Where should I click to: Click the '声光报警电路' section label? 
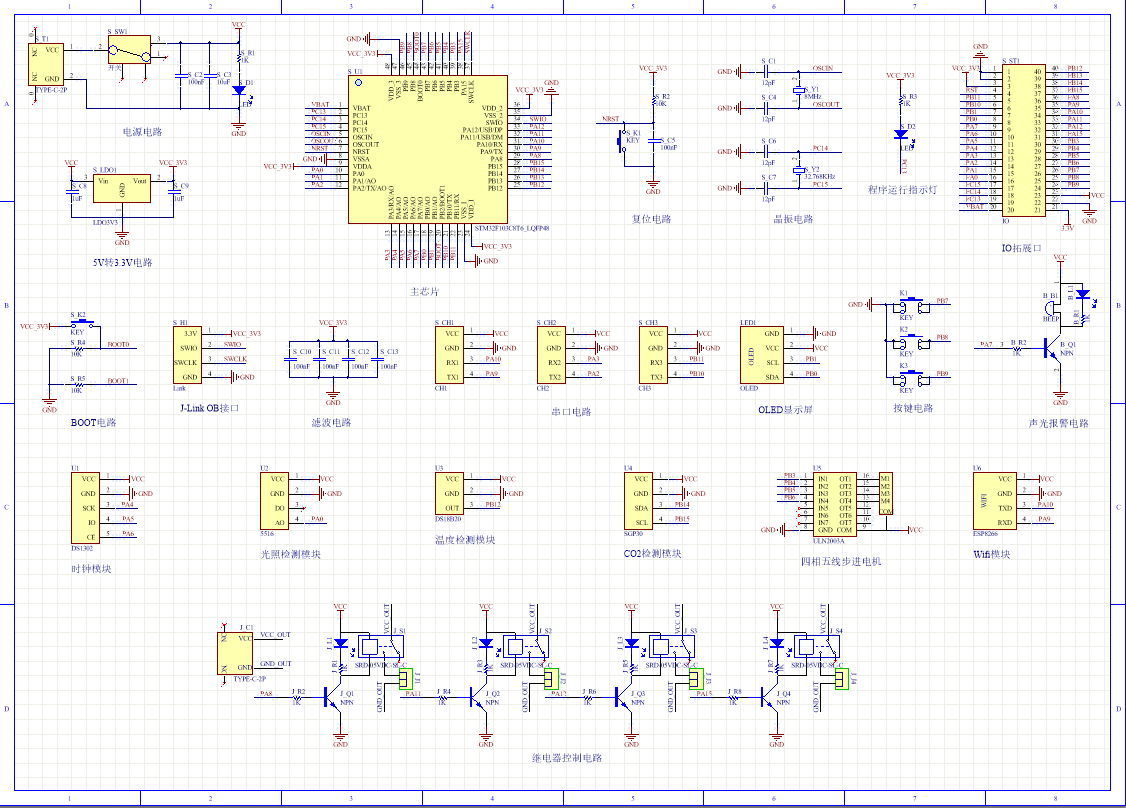(1058, 424)
